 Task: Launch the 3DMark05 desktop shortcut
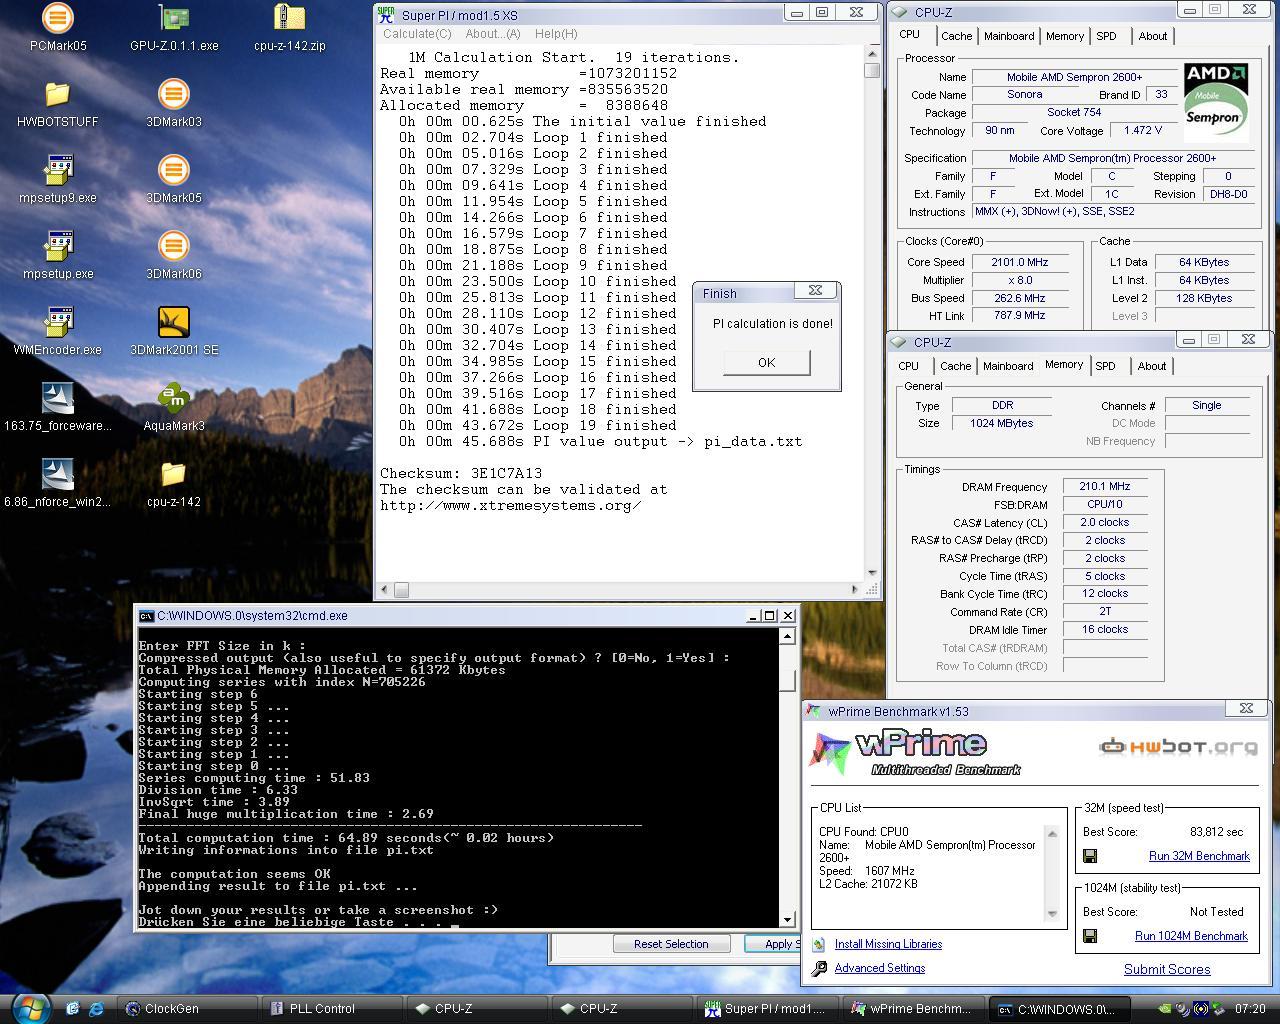tap(174, 170)
